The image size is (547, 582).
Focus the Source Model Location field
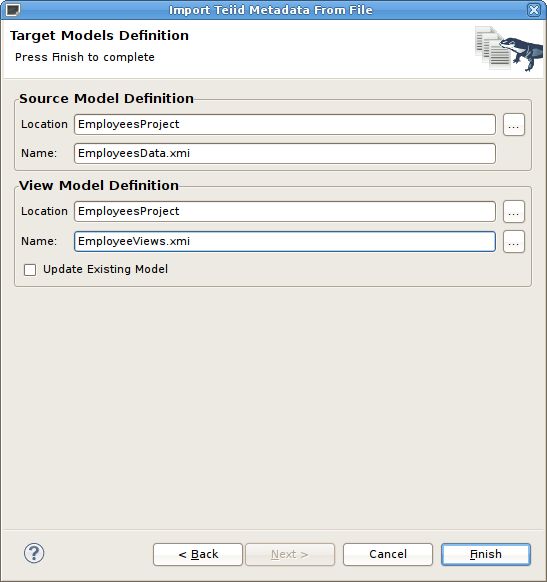click(x=285, y=124)
